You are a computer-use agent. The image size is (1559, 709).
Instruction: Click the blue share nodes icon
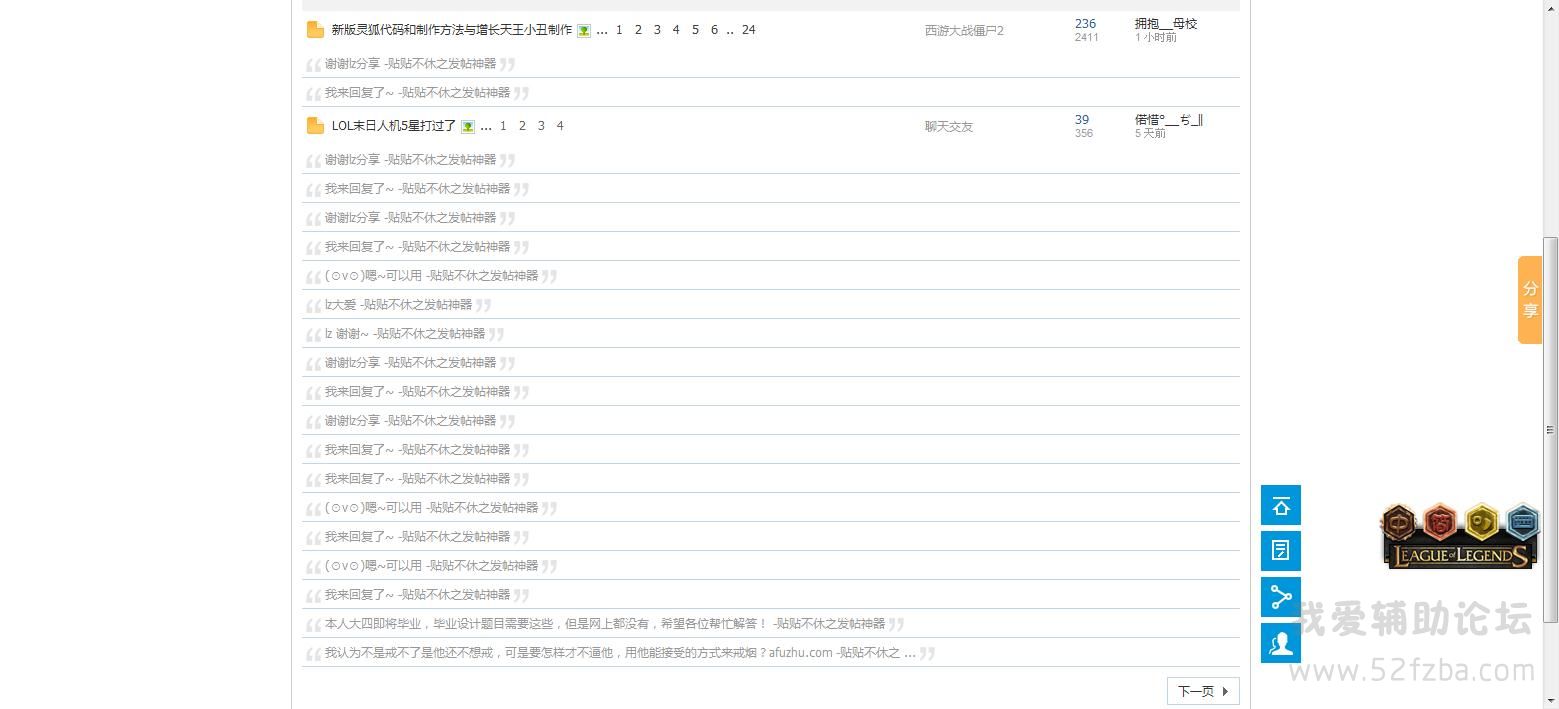click(x=1281, y=597)
